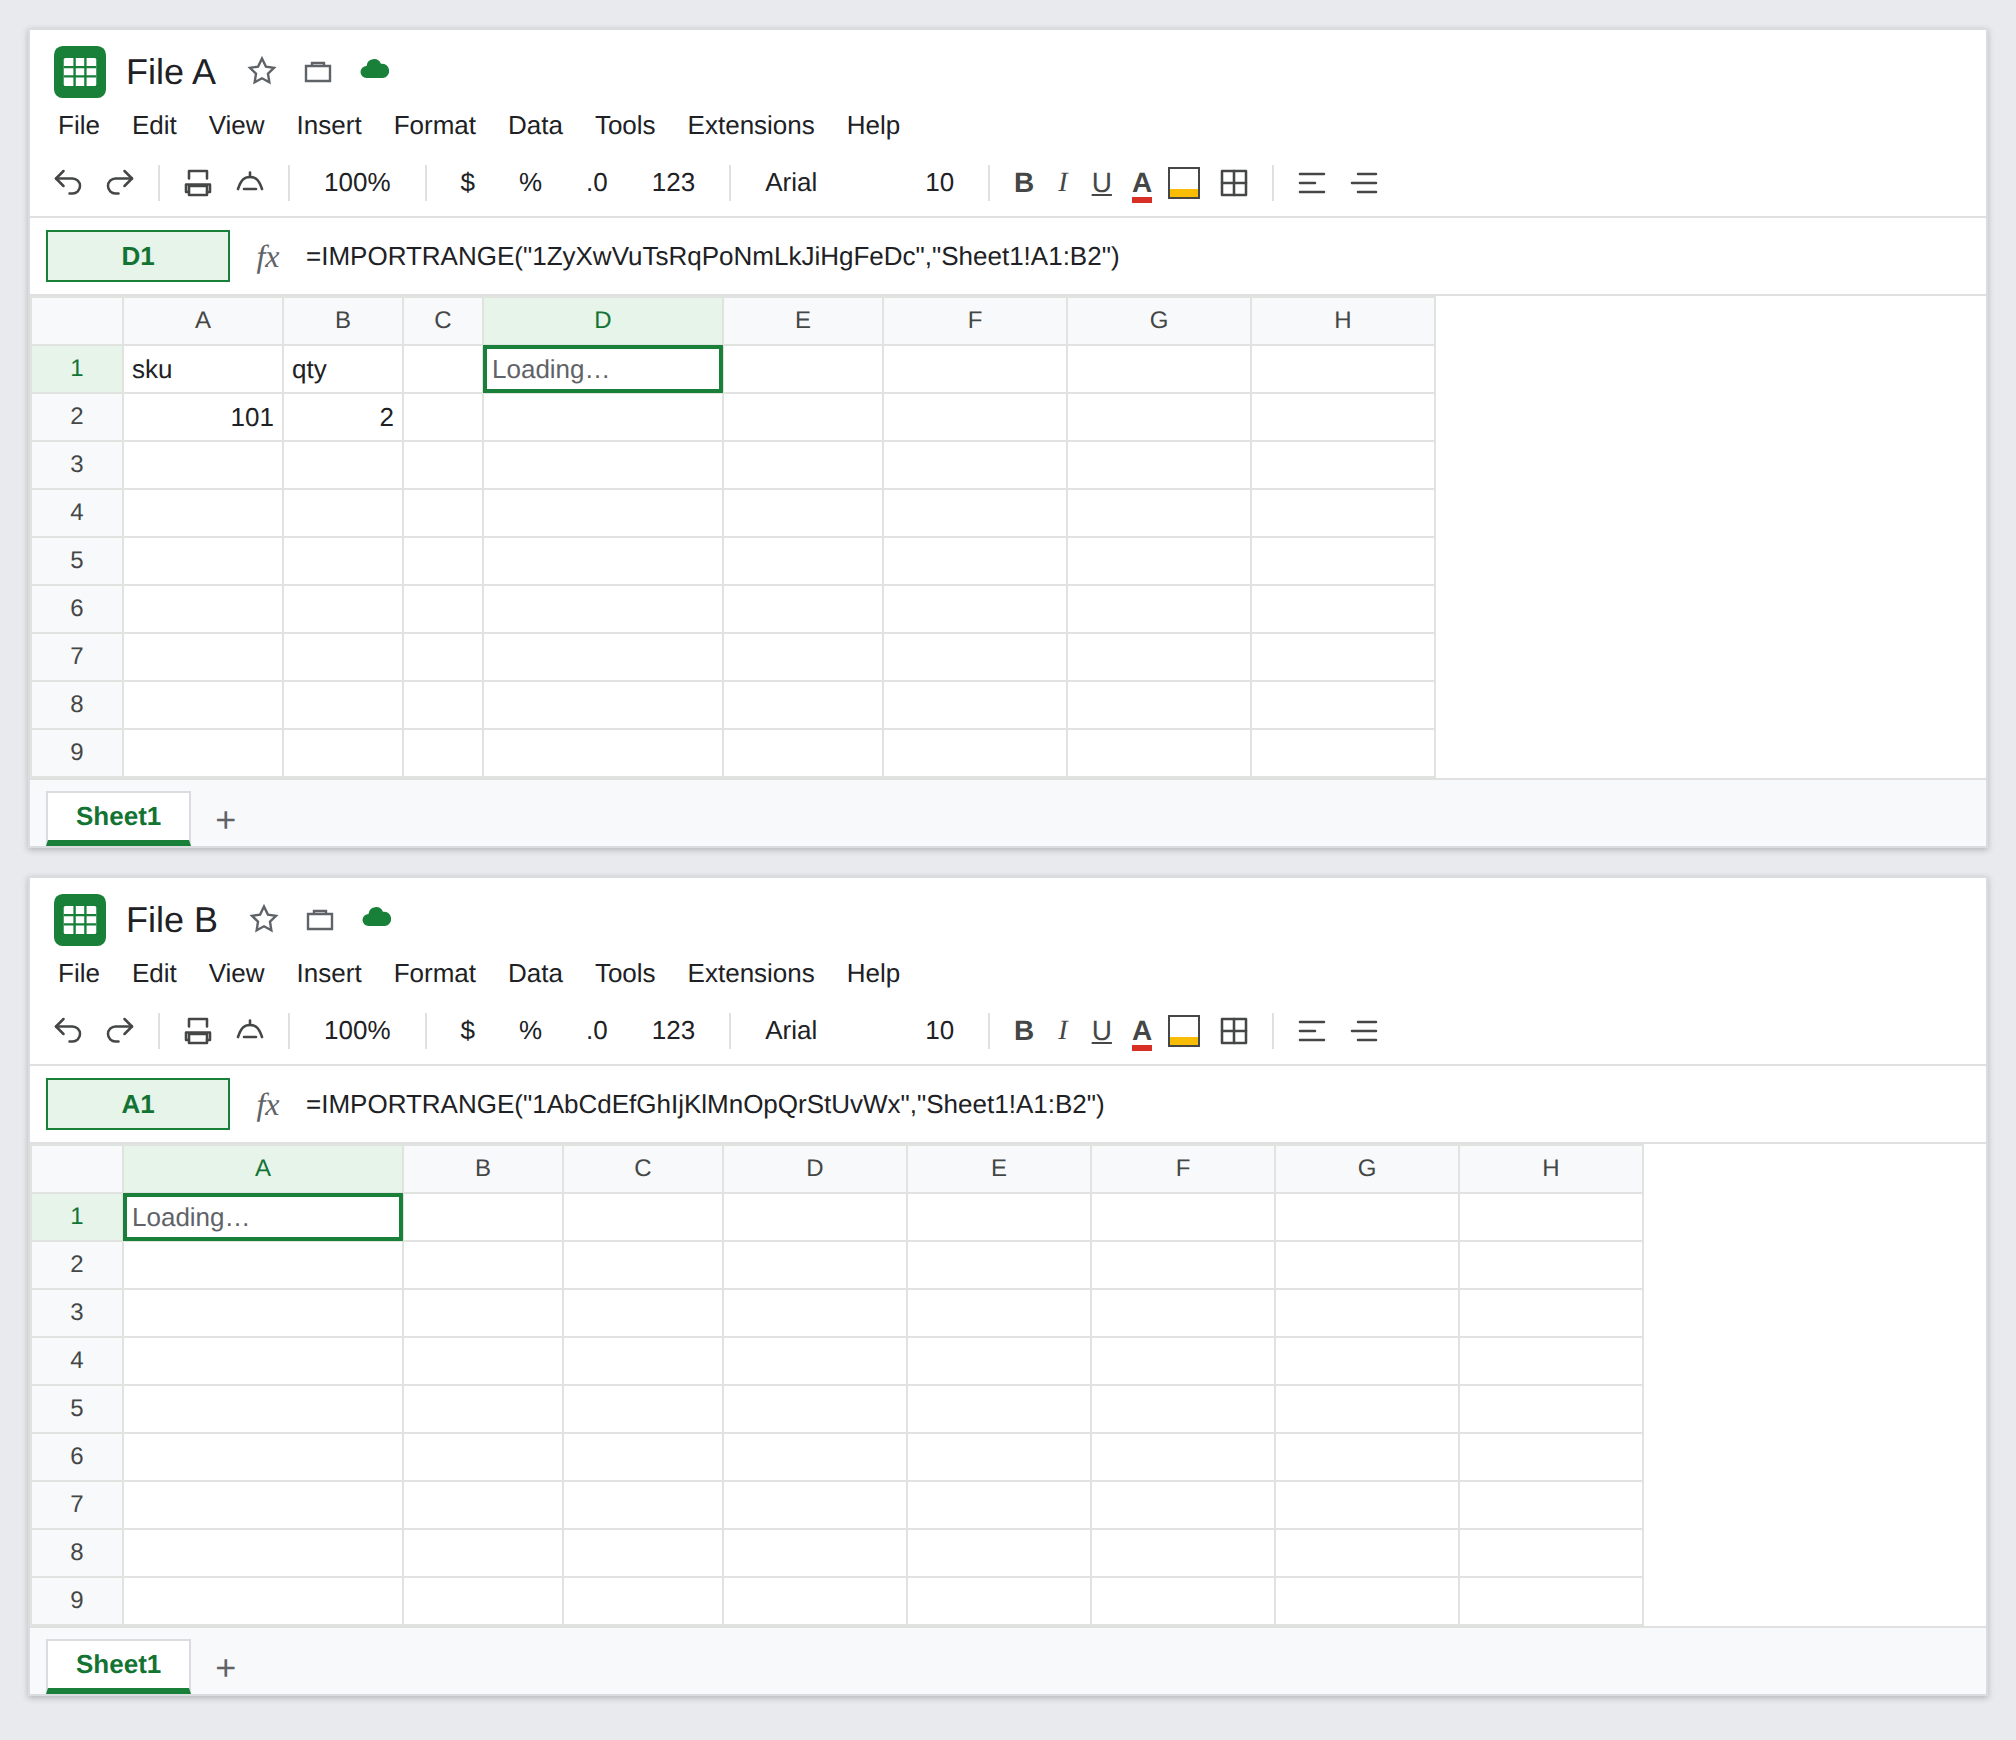Click the redo icon in File A
This screenshot has height=1740, width=2016.
[x=120, y=183]
